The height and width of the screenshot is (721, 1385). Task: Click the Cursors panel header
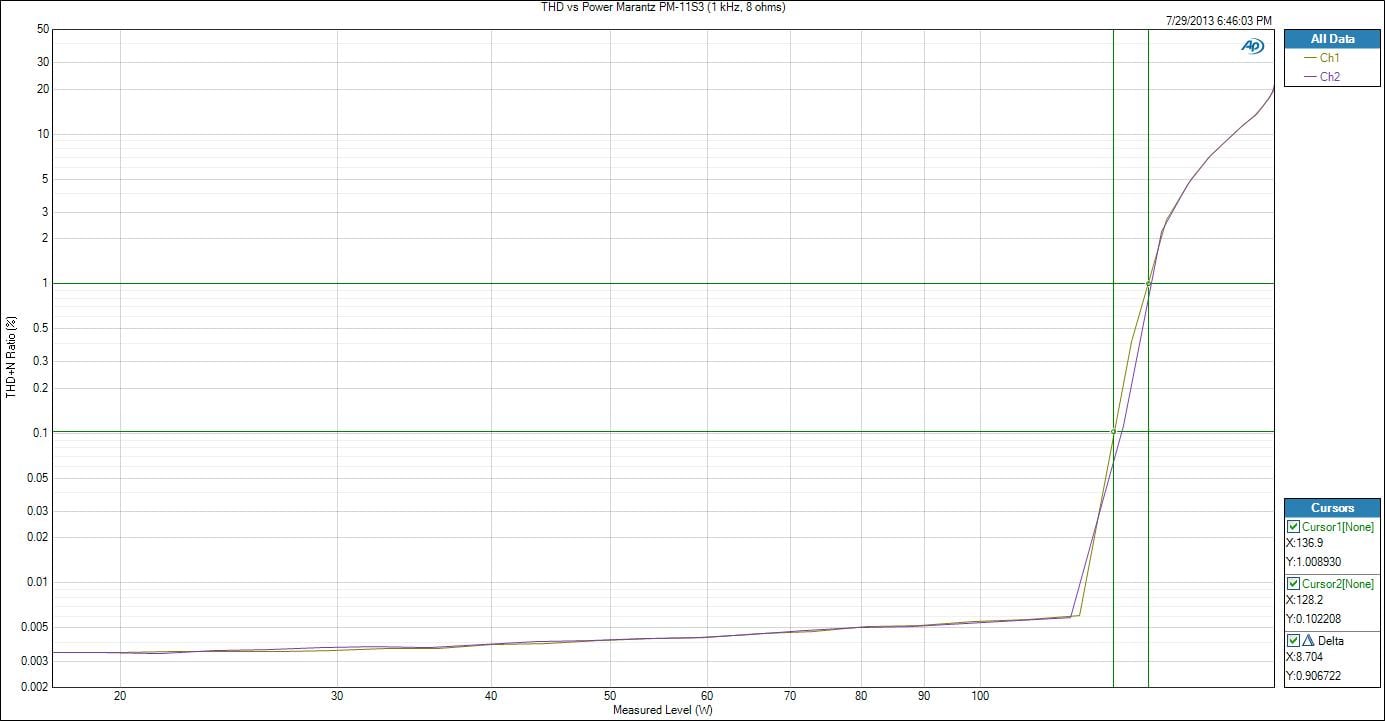(1332, 508)
